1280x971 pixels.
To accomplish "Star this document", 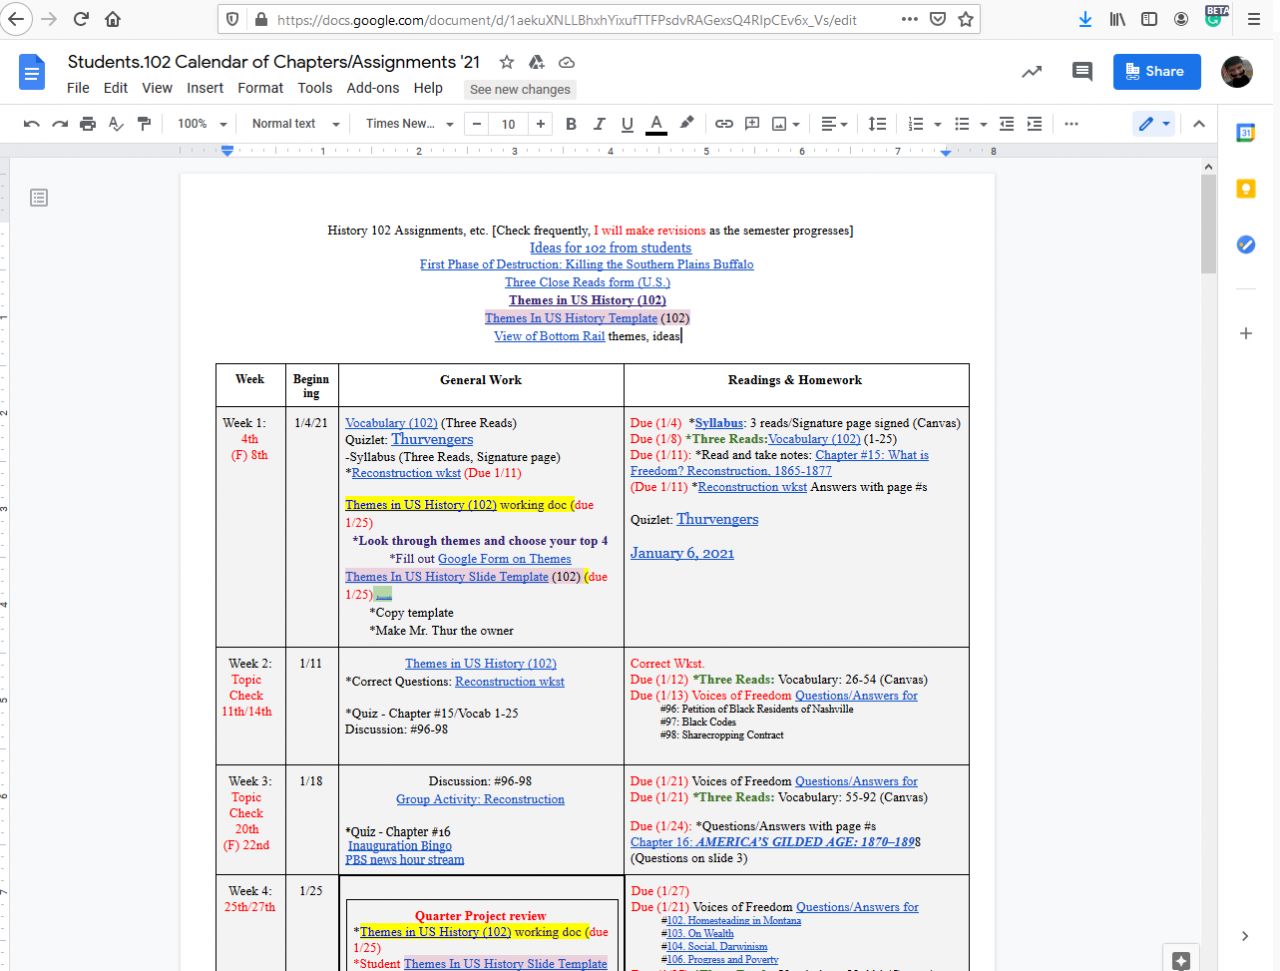I will [x=507, y=62].
